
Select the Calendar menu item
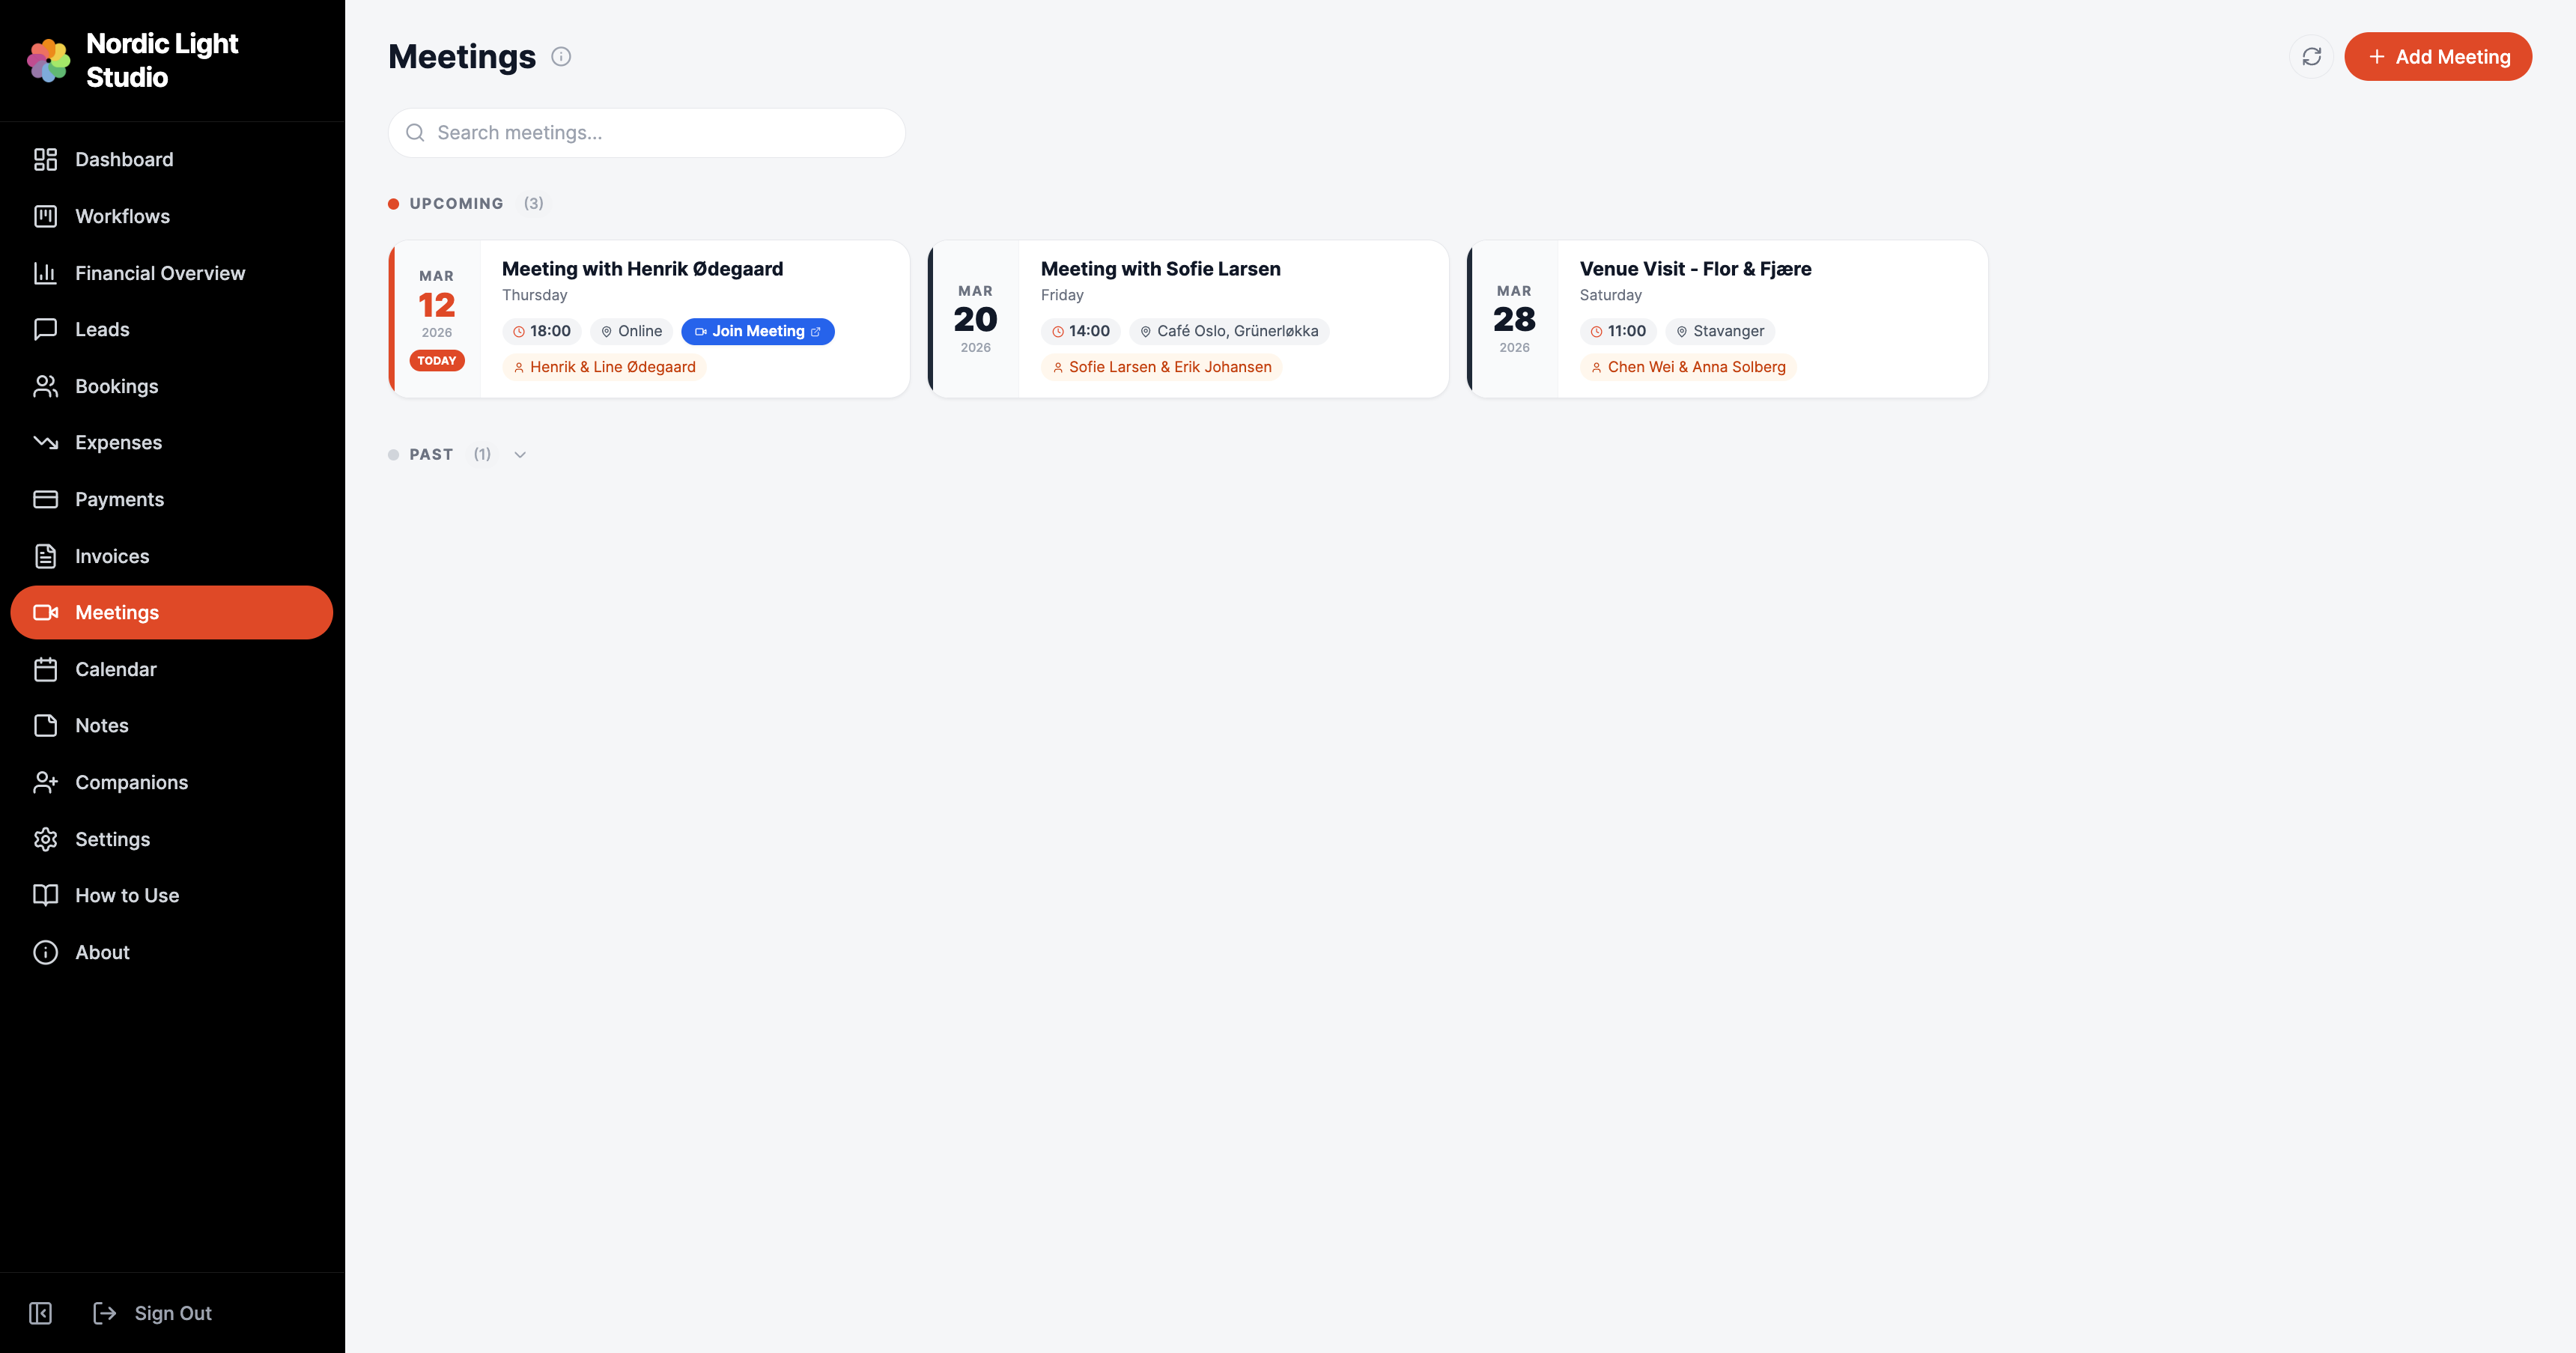[x=116, y=669]
